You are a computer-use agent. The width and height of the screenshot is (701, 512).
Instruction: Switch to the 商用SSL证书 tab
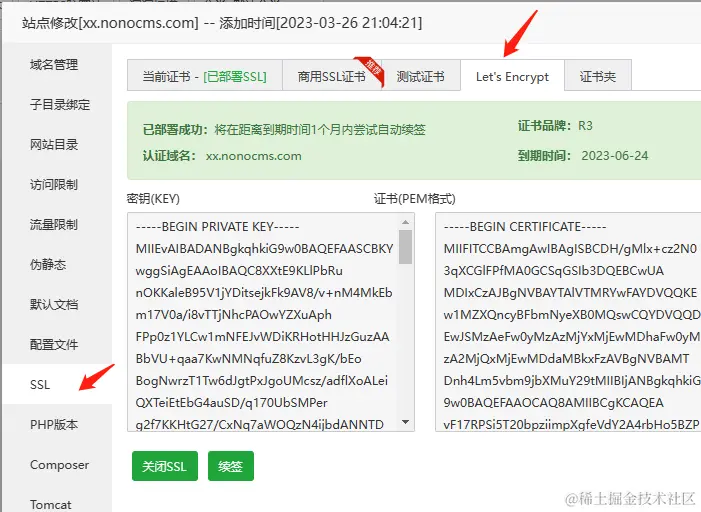coord(332,76)
